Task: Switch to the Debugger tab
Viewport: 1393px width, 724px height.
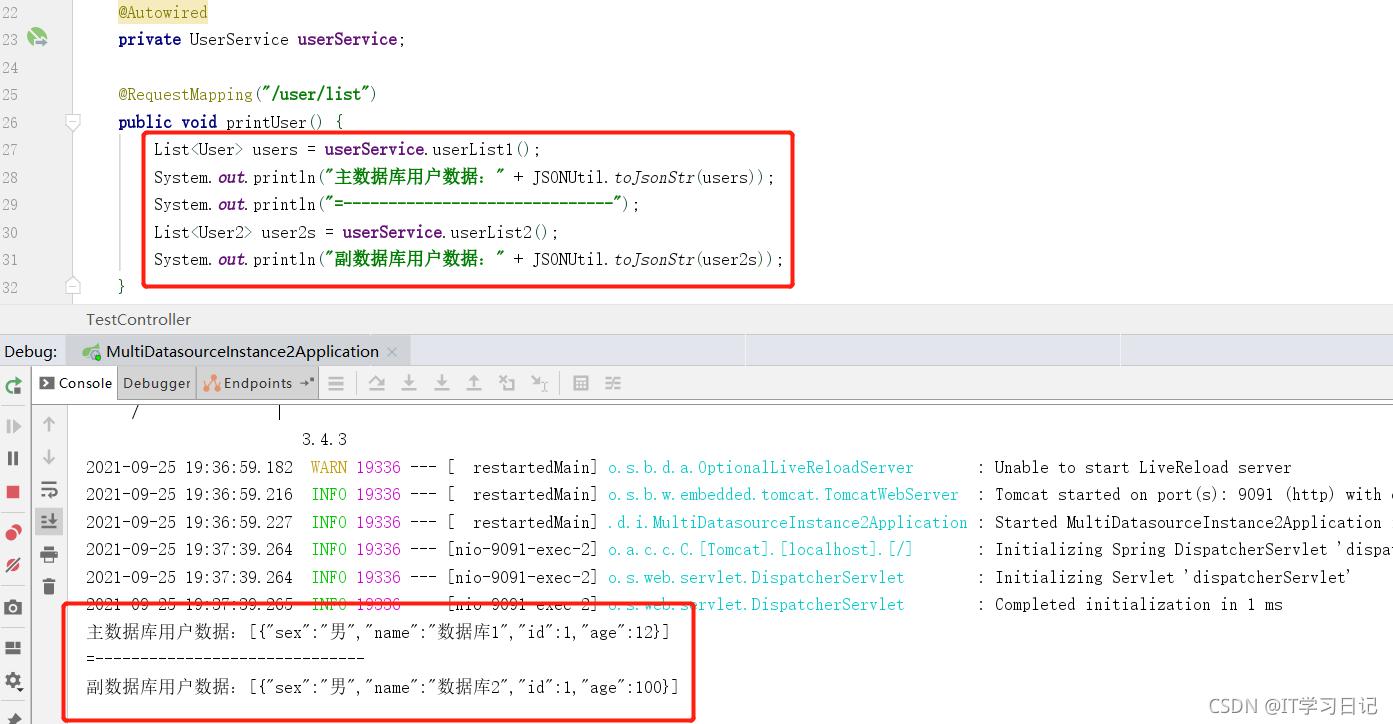Action: (157, 383)
